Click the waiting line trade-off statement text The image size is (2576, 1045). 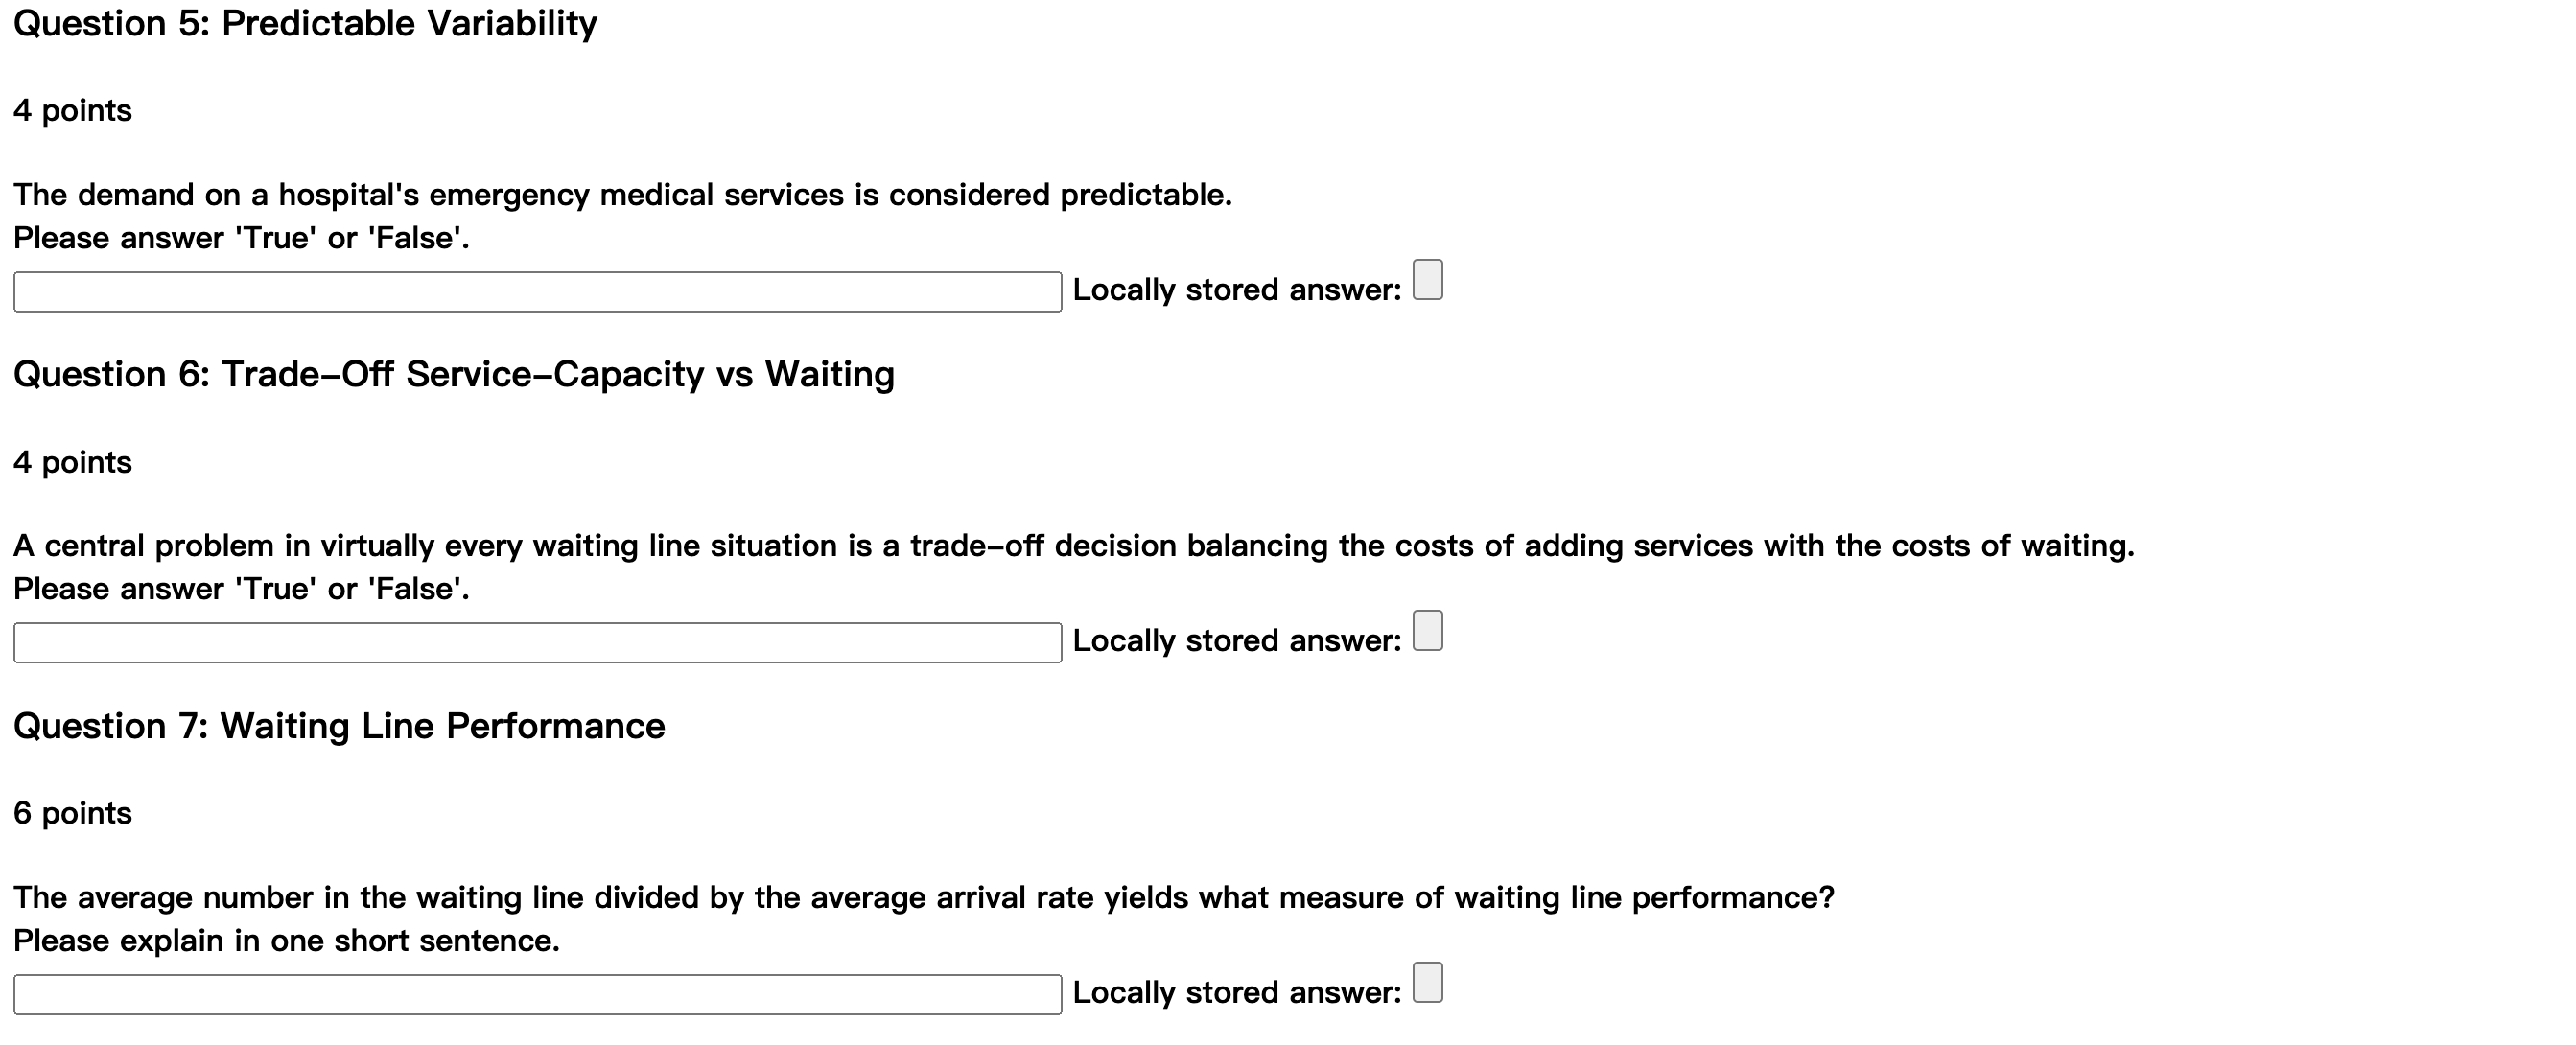(x=1070, y=545)
